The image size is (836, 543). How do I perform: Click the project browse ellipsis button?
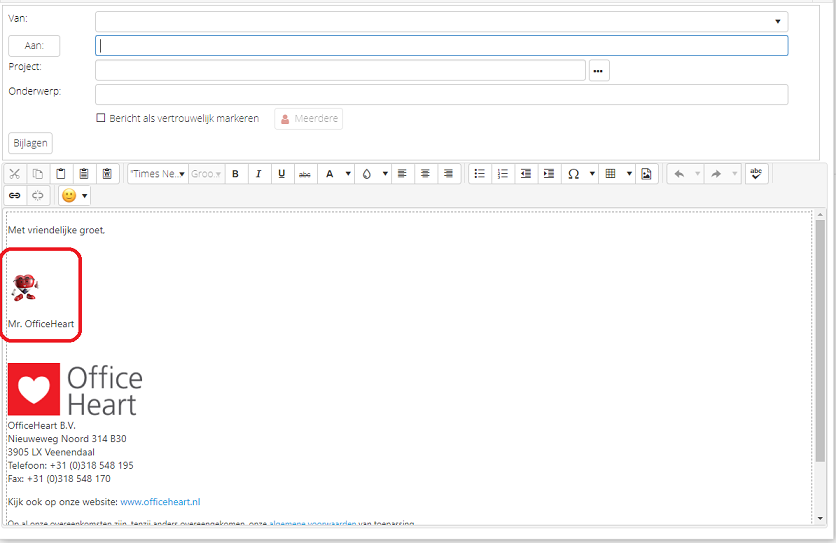pyautogui.click(x=599, y=70)
